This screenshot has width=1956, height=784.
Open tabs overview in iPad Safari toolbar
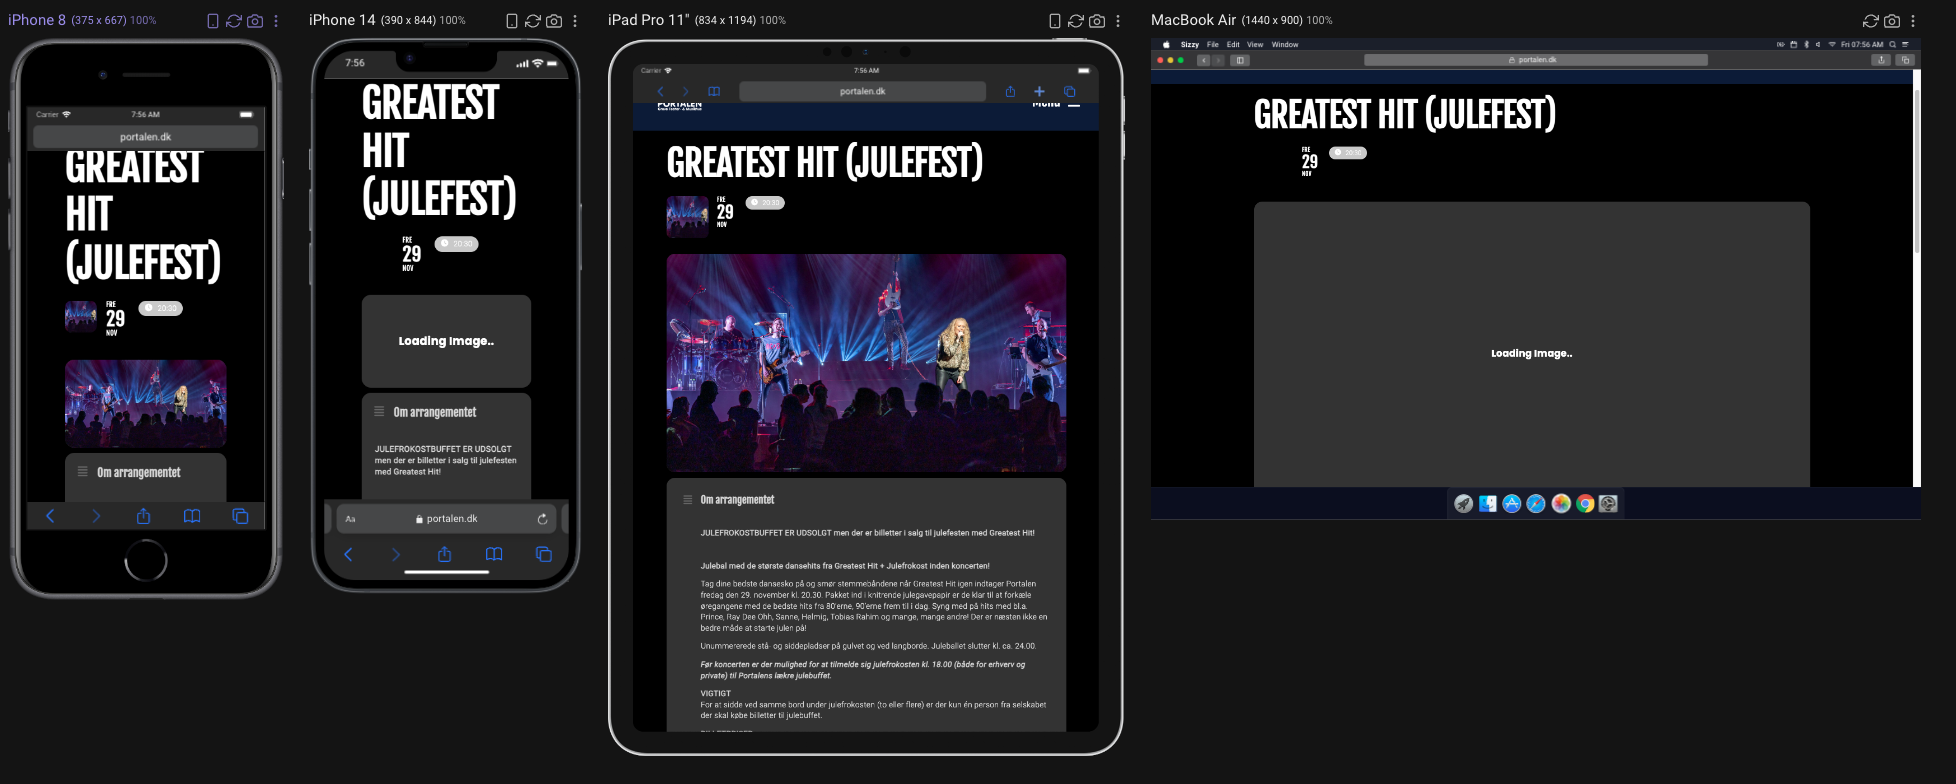pyautogui.click(x=1069, y=91)
